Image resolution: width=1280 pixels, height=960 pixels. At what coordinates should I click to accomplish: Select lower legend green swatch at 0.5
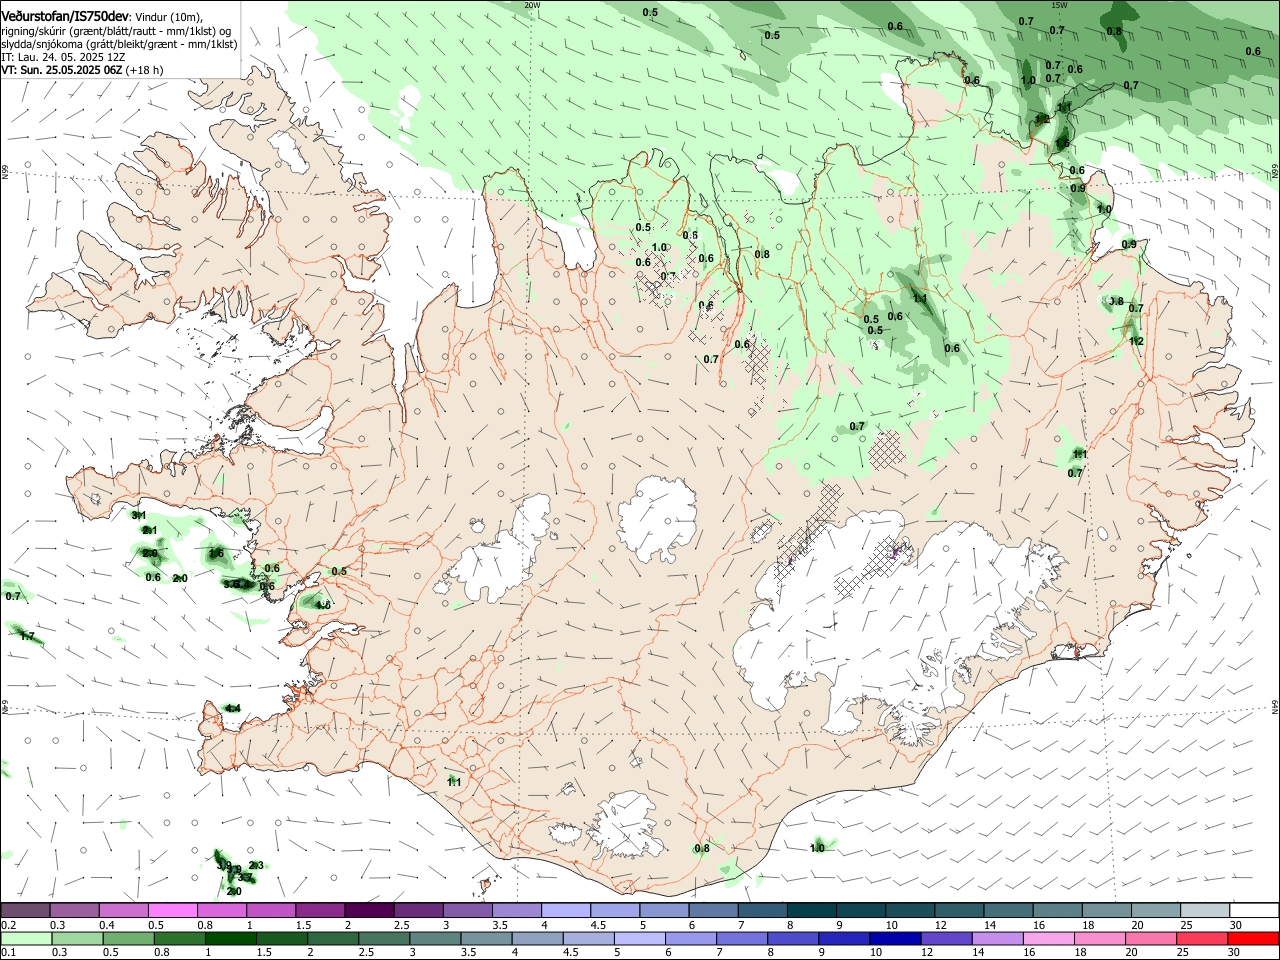(128, 938)
